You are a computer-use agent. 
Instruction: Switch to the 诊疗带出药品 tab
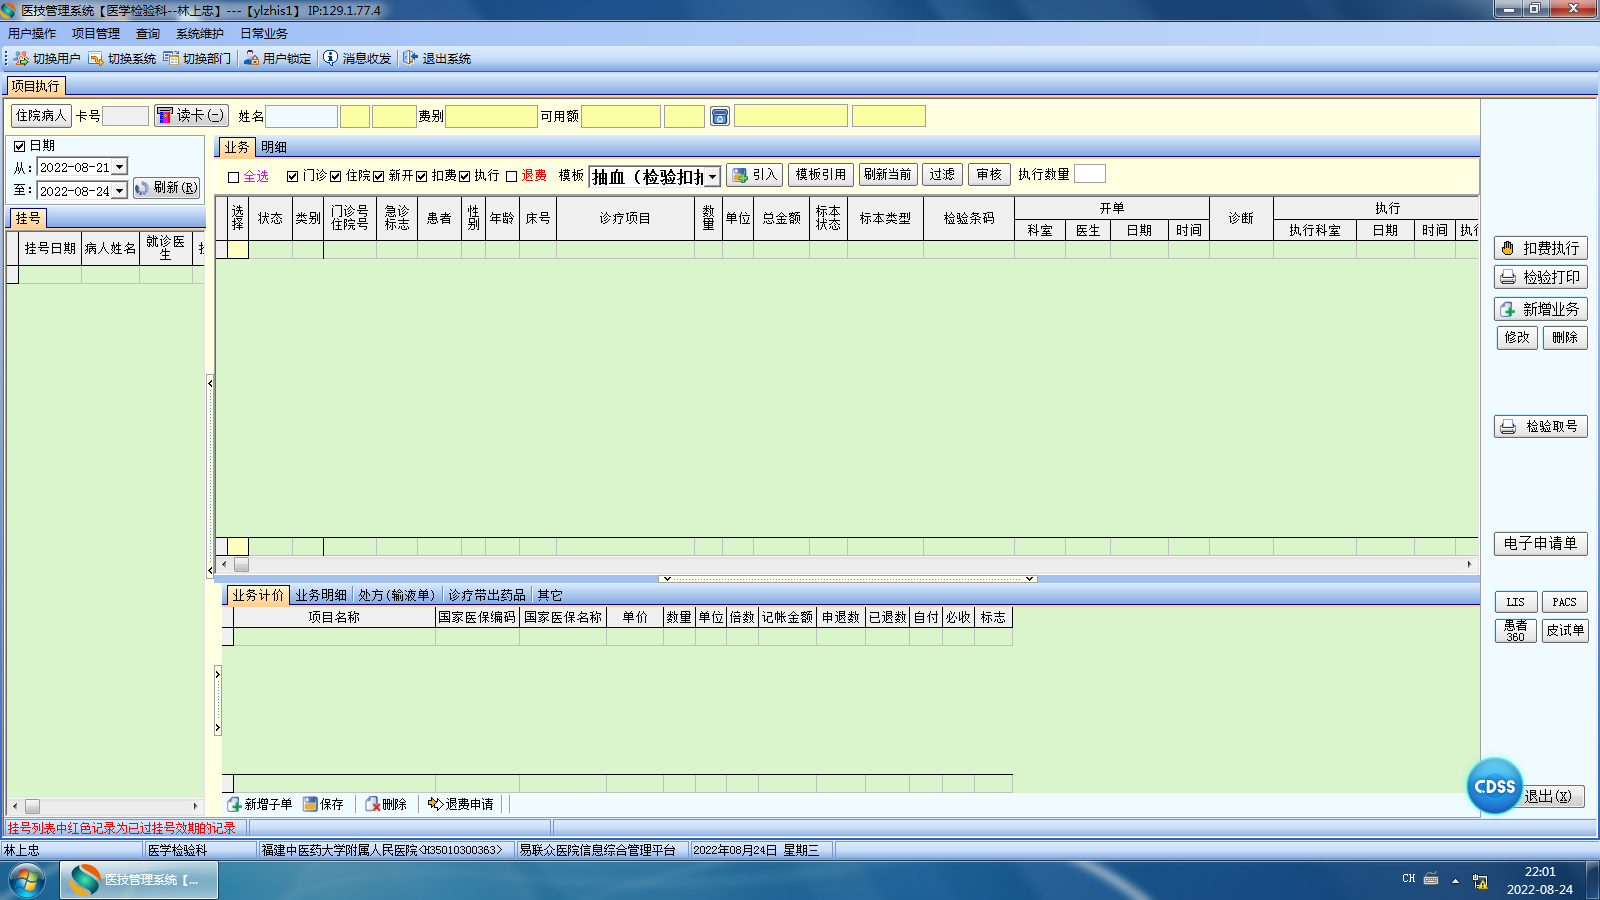[x=487, y=595]
